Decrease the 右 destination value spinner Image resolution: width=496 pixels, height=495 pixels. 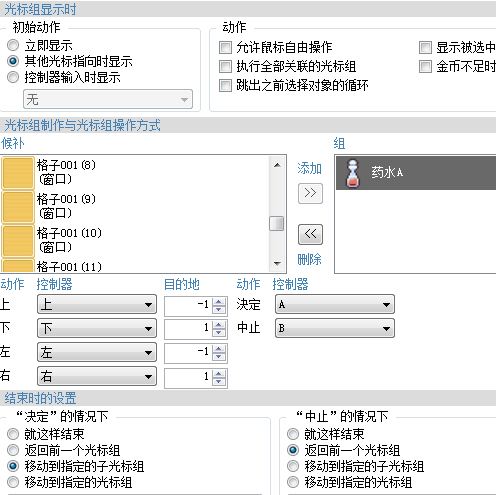point(219,382)
